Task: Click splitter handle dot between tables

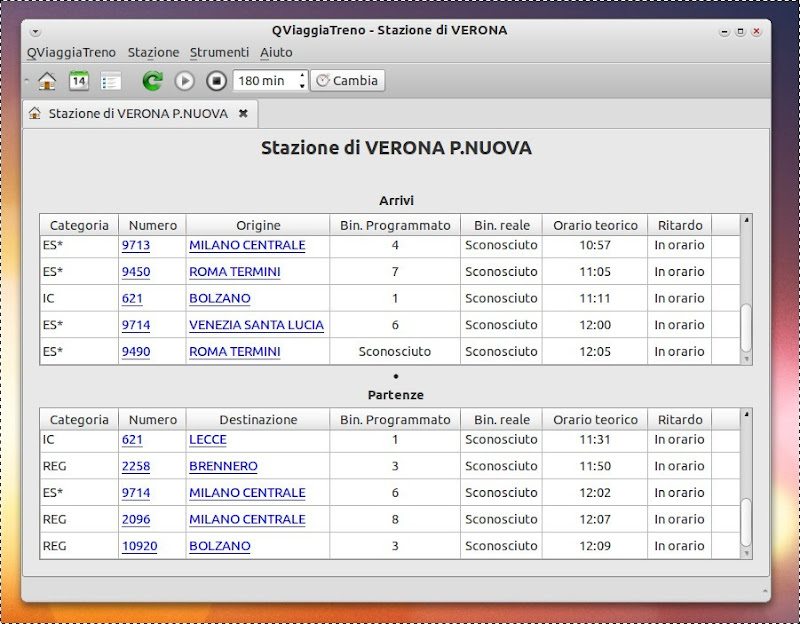Action: [x=396, y=377]
